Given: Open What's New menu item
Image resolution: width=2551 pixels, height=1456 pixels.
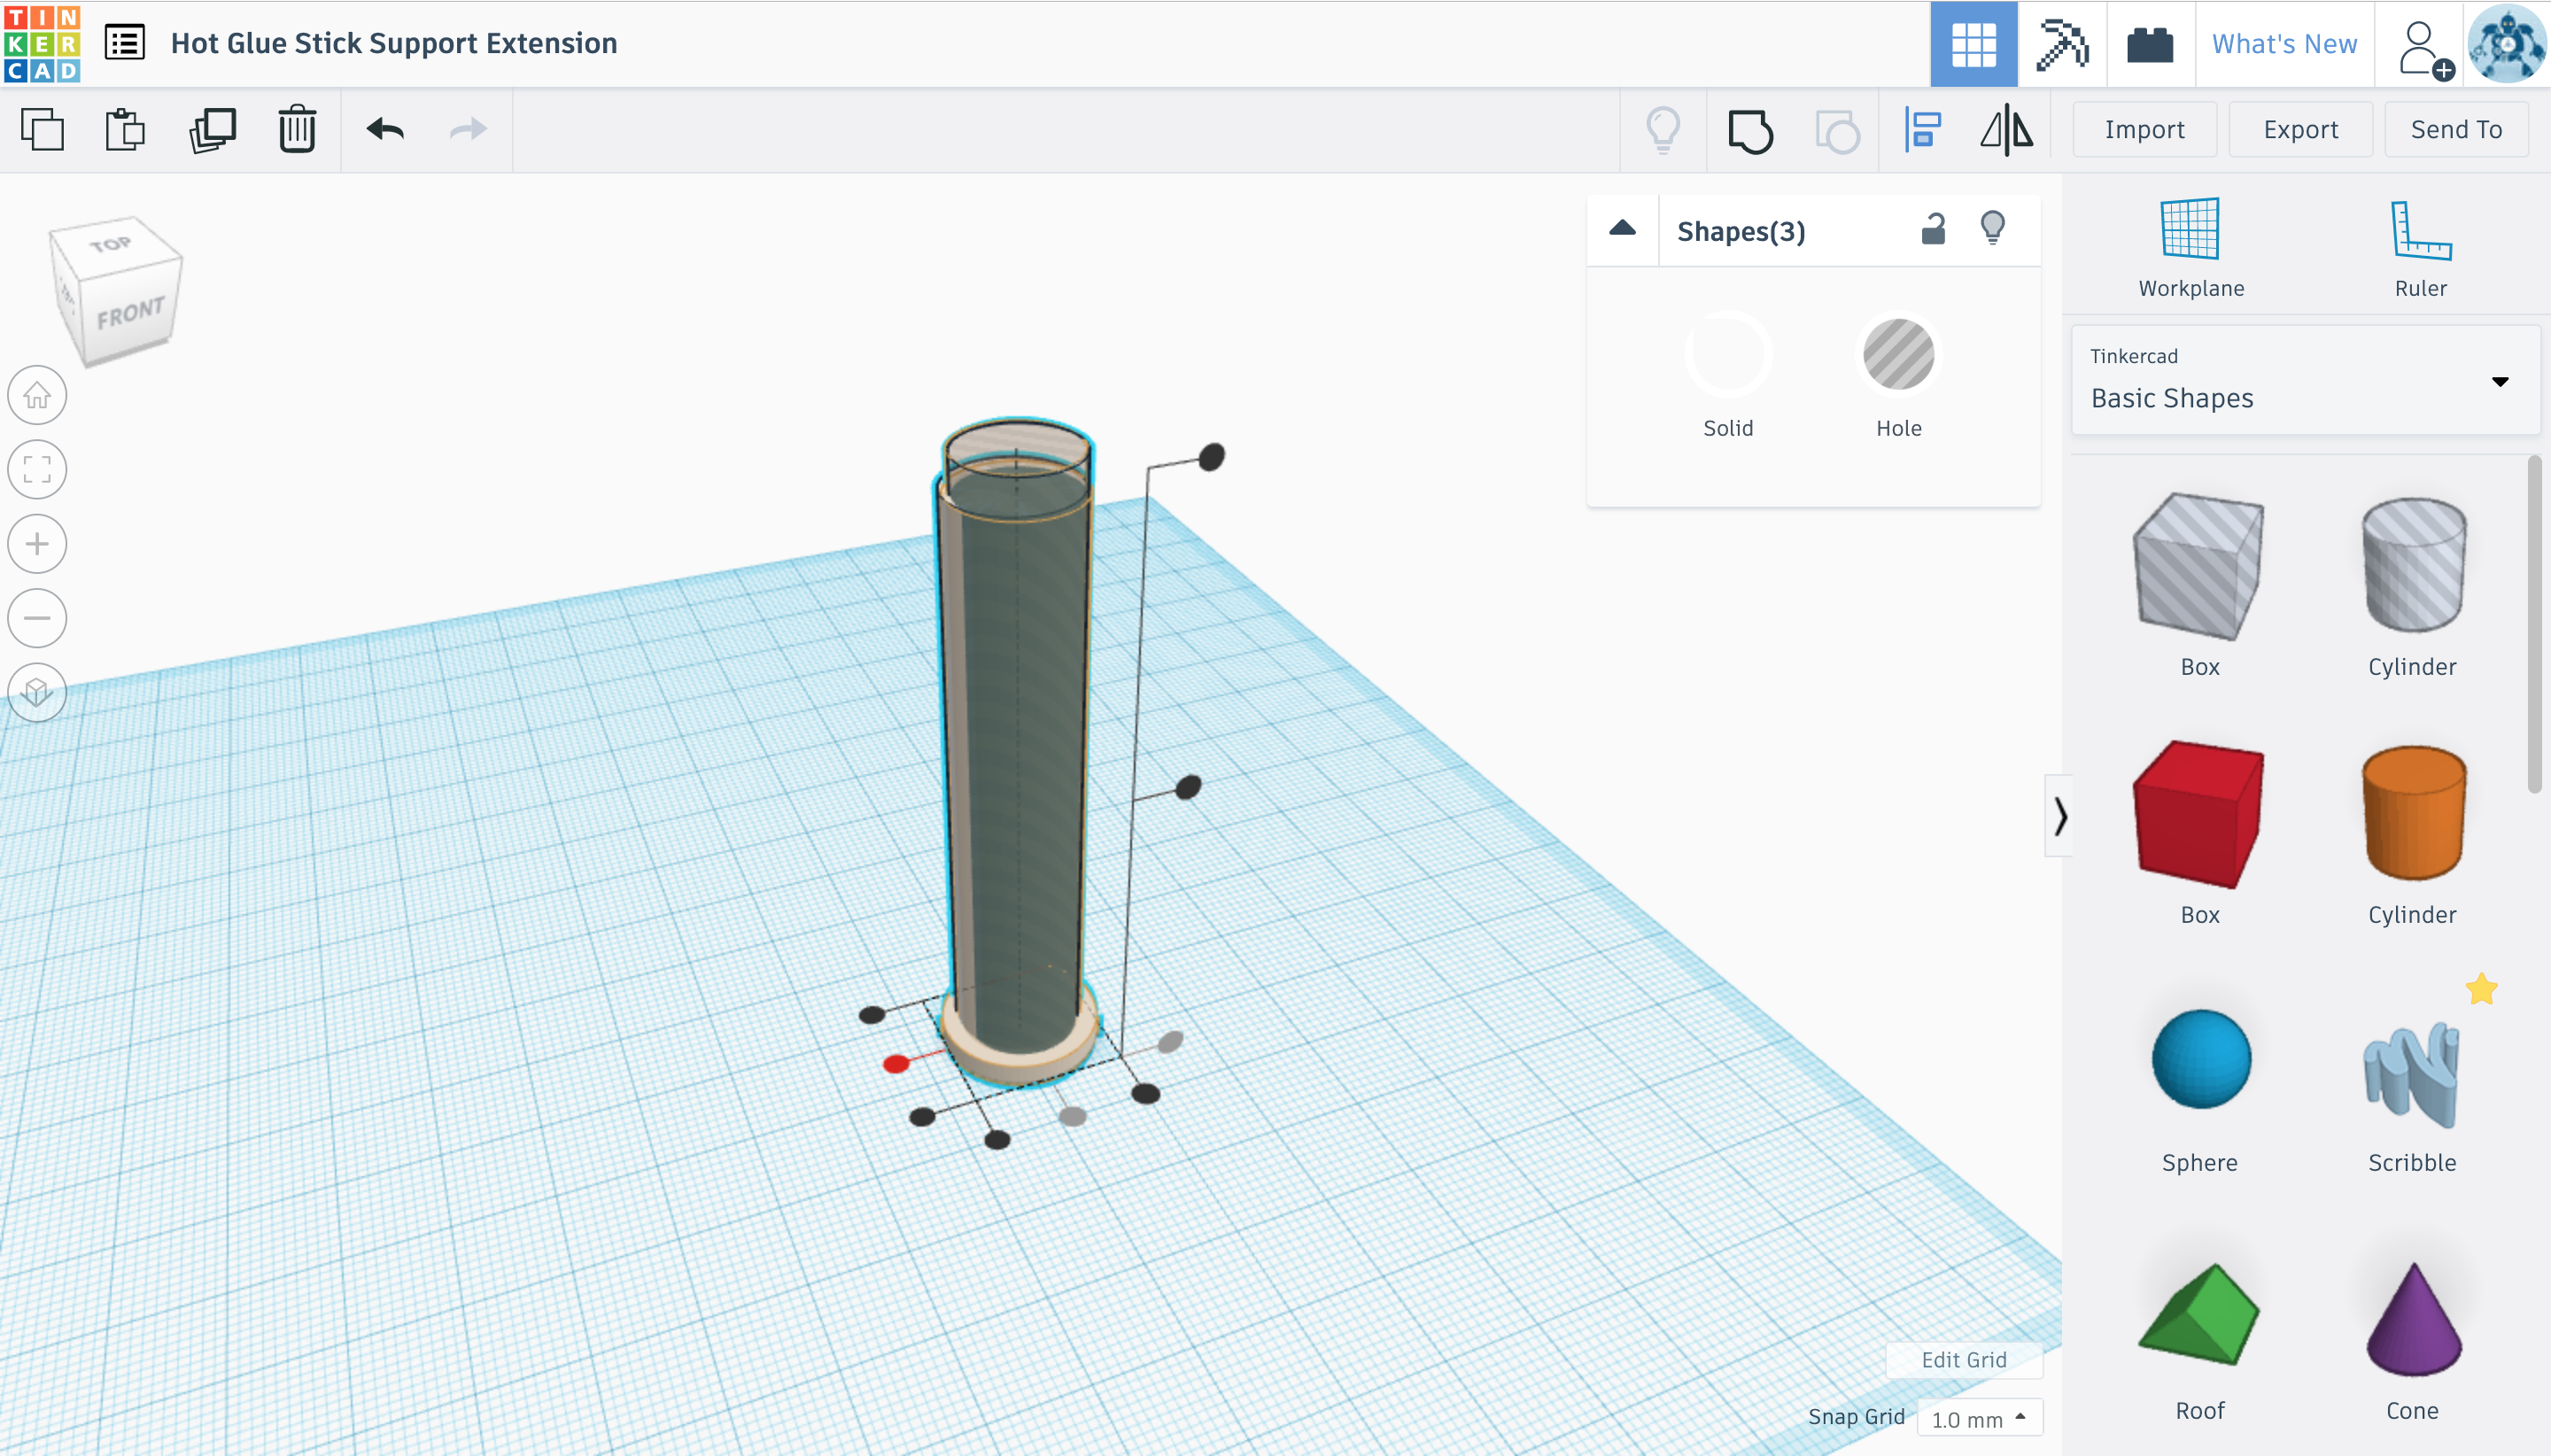Looking at the screenshot, I should tap(2284, 44).
